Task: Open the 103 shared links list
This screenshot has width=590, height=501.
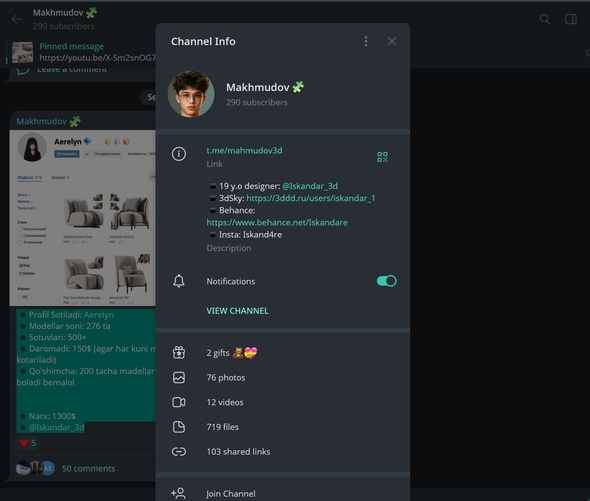Action: [x=283, y=452]
